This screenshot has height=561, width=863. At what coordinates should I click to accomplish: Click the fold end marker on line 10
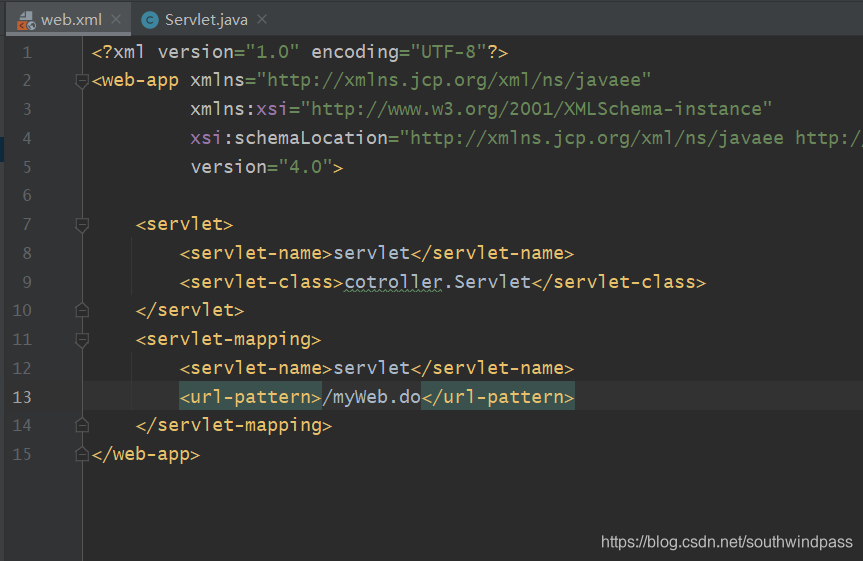point(82,311)
